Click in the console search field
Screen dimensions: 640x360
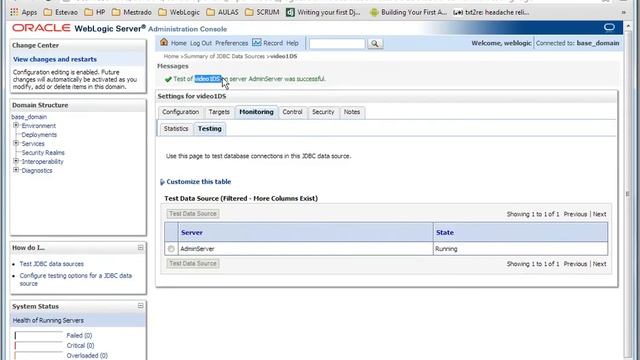point(337,43)
